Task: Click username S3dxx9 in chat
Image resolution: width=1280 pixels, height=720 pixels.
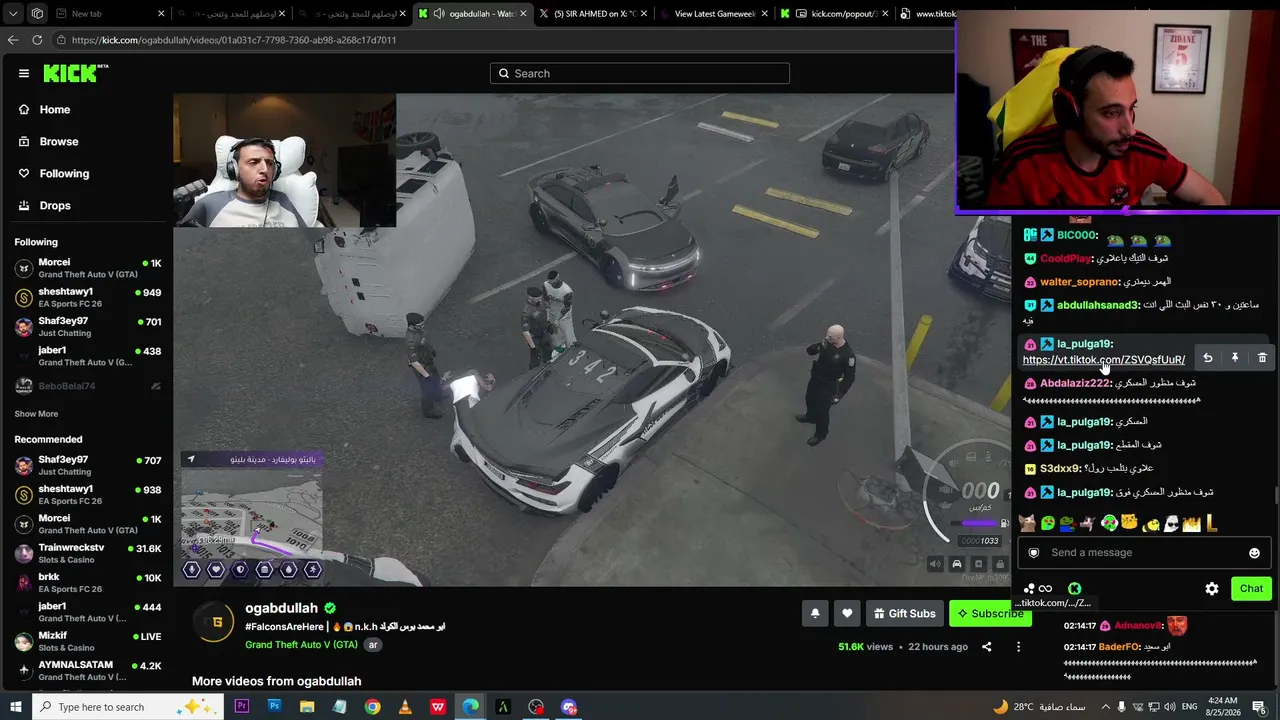Action: 1060,469
